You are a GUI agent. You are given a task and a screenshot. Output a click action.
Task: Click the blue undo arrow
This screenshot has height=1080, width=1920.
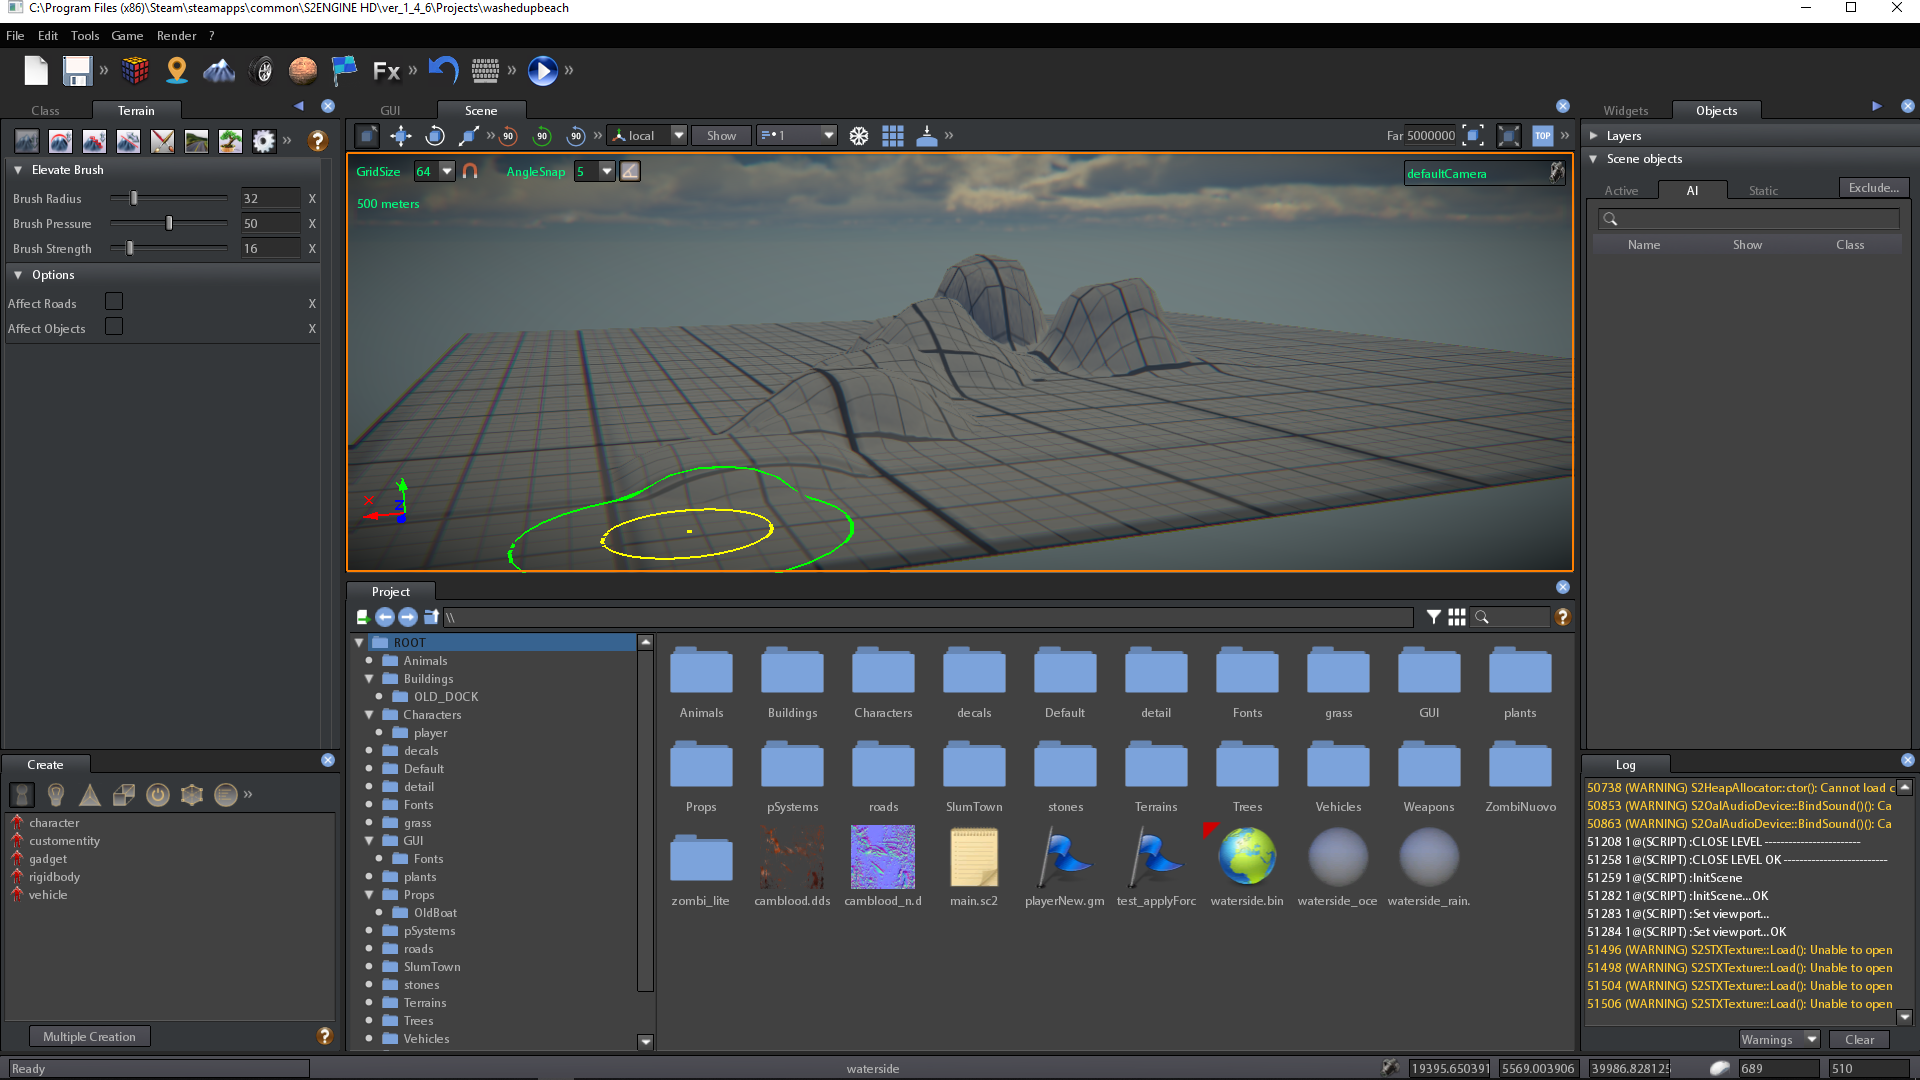click(443, 70)
